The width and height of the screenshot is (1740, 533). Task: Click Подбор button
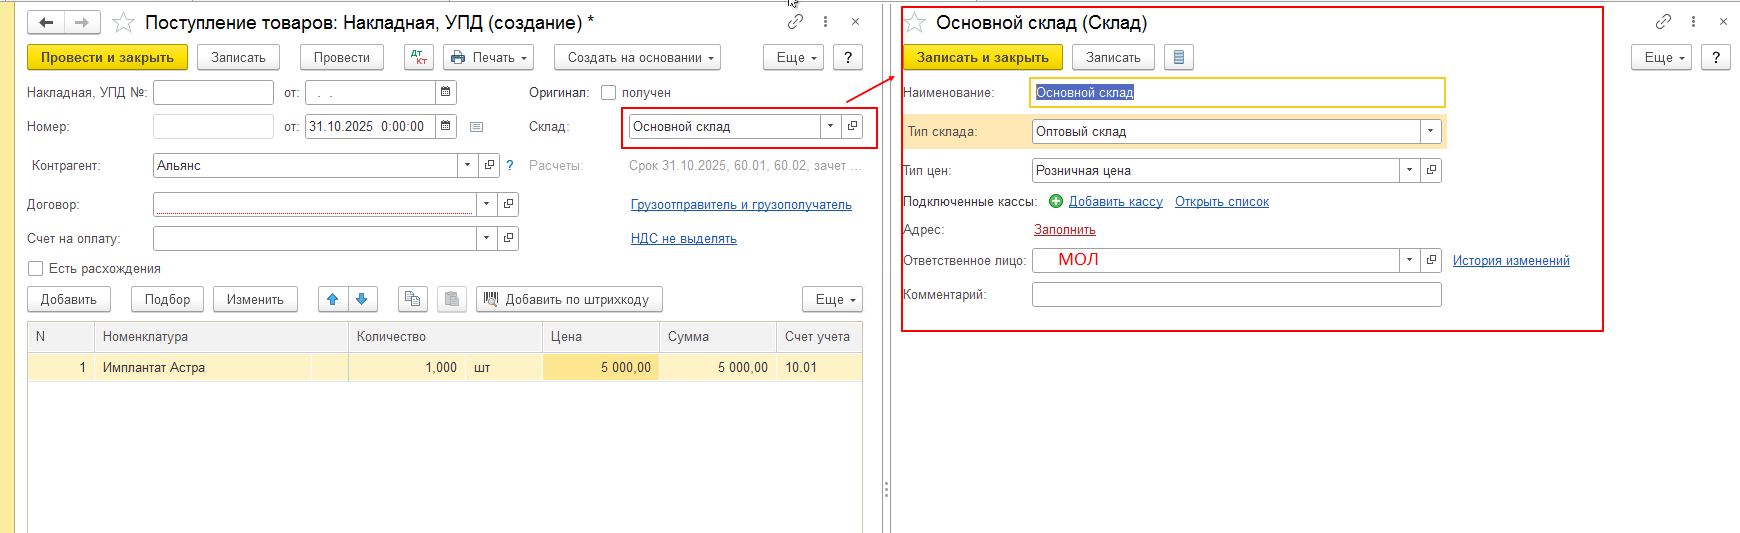167,299
